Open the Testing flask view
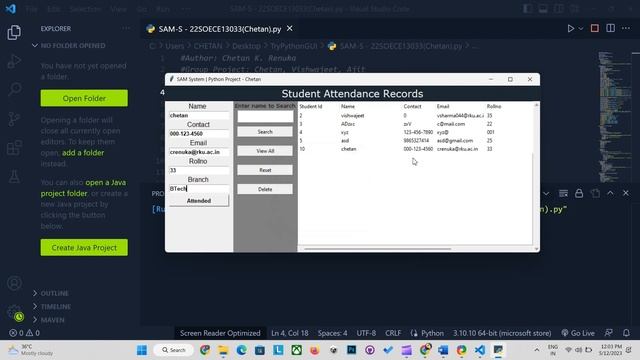 coord(14,177)
